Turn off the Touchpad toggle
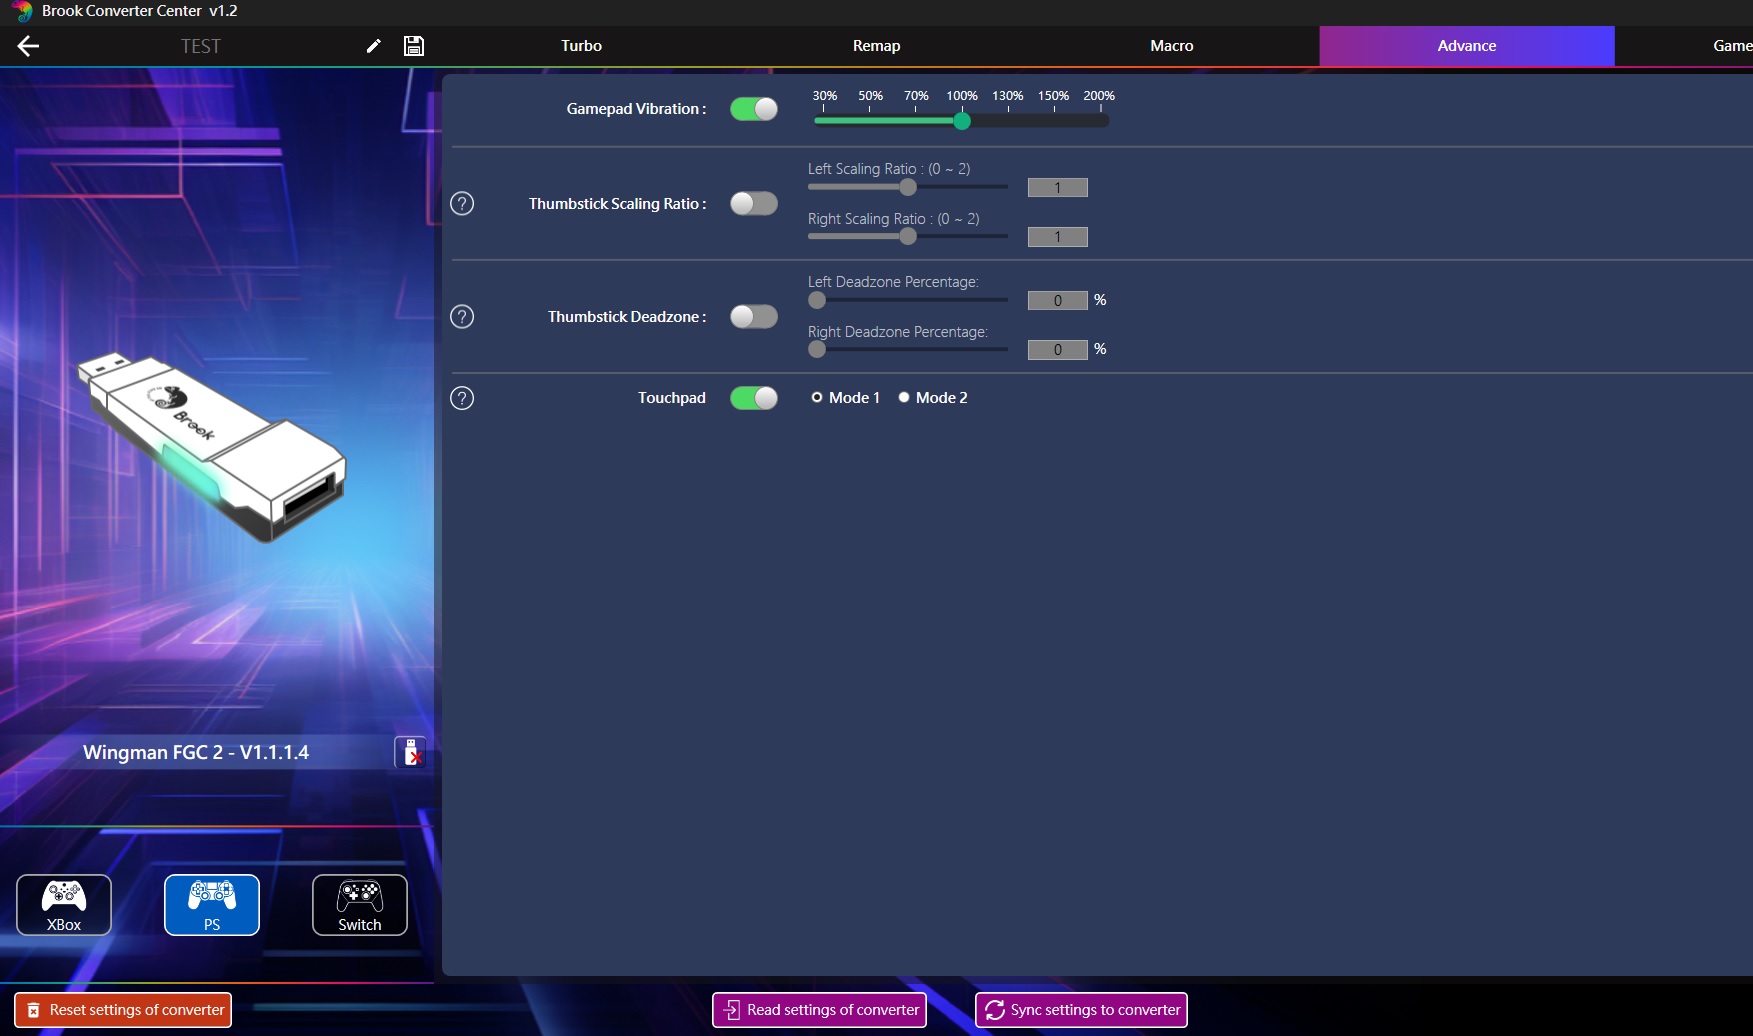Viewport: 1753px width, 1036px height. pyautogui.click(x=754, y=398)
